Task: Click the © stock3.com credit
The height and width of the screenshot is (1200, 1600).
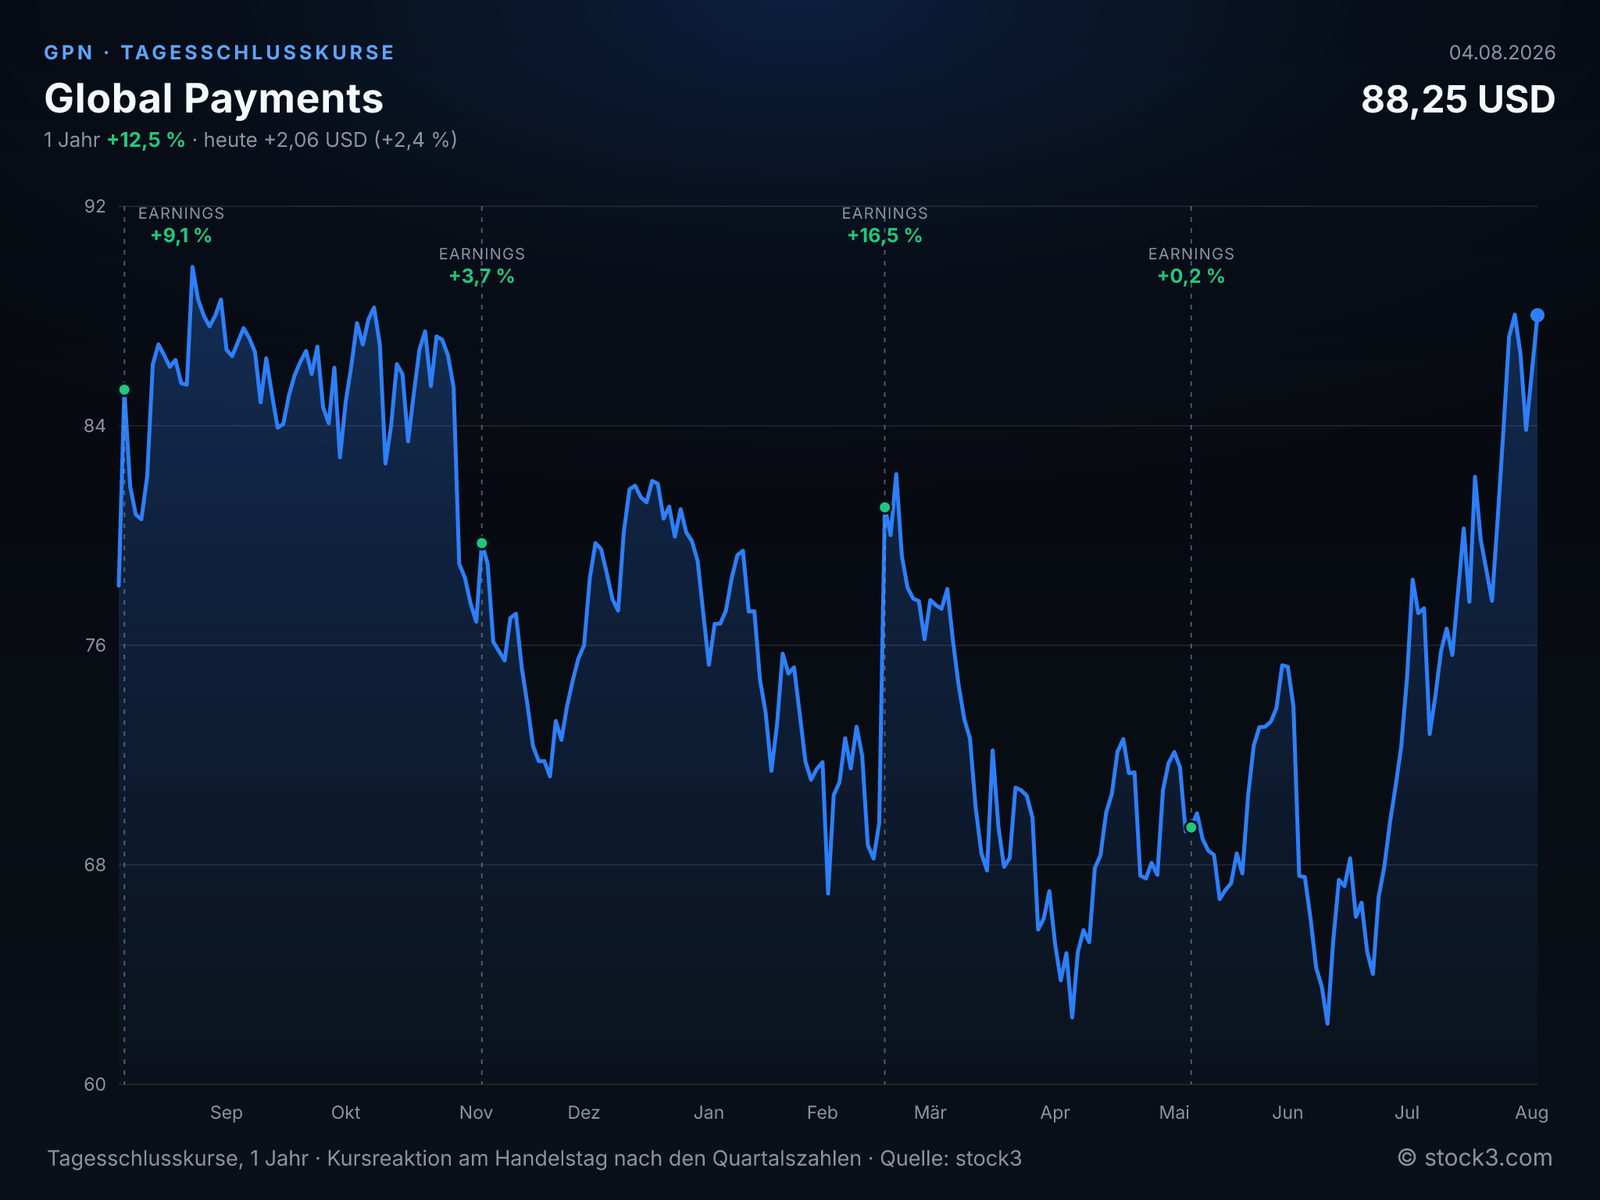Action: point(1475,1158)
